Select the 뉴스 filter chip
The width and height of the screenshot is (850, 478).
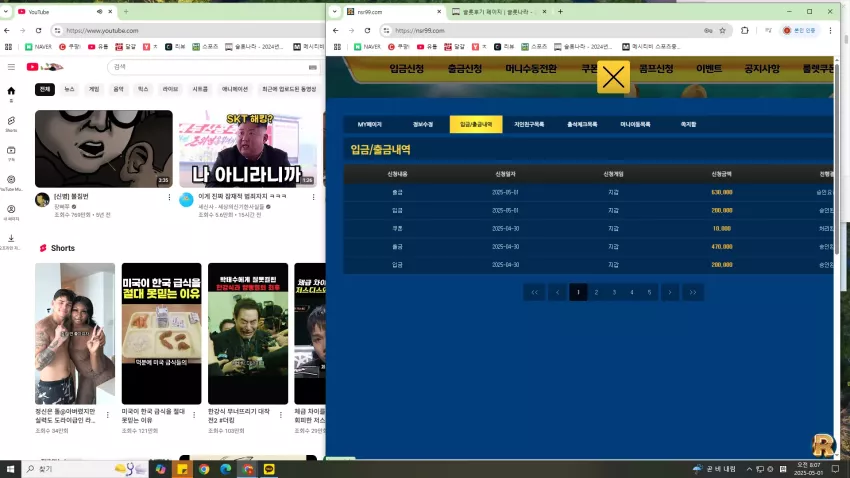click(69, 89)
